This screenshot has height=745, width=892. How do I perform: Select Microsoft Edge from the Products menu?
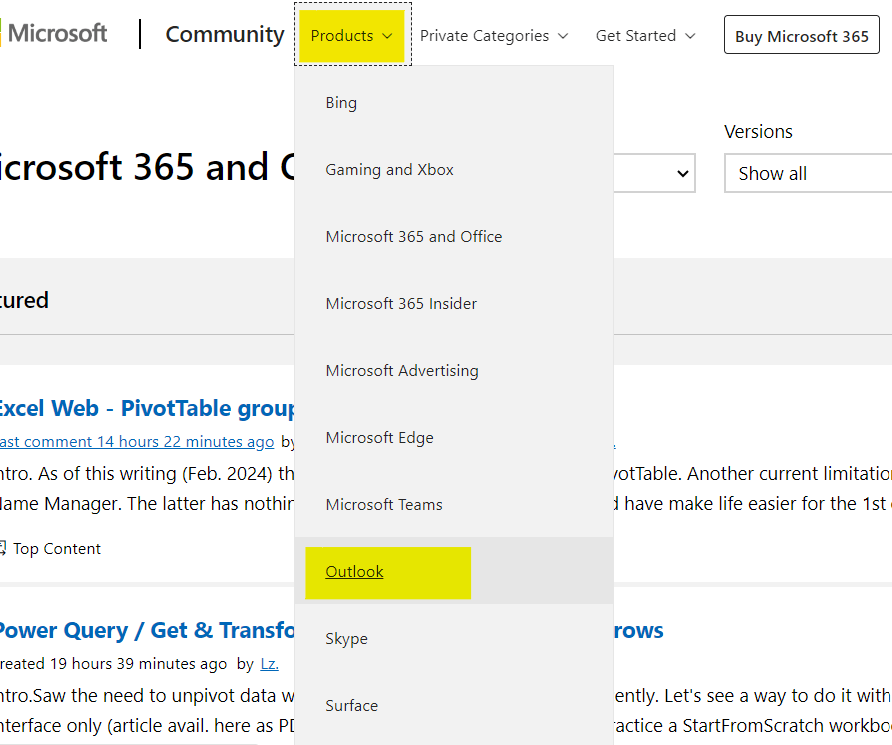(379, 438)
